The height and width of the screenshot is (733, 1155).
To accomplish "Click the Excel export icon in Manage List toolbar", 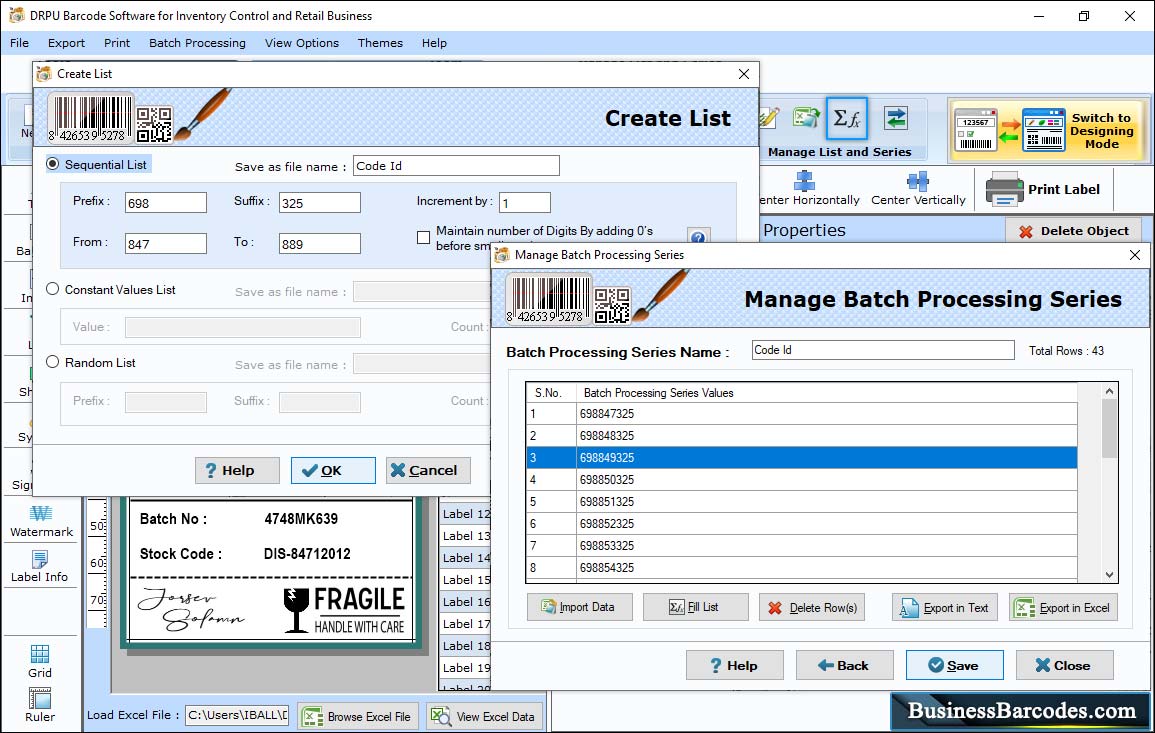I will [x=806, y=118].
